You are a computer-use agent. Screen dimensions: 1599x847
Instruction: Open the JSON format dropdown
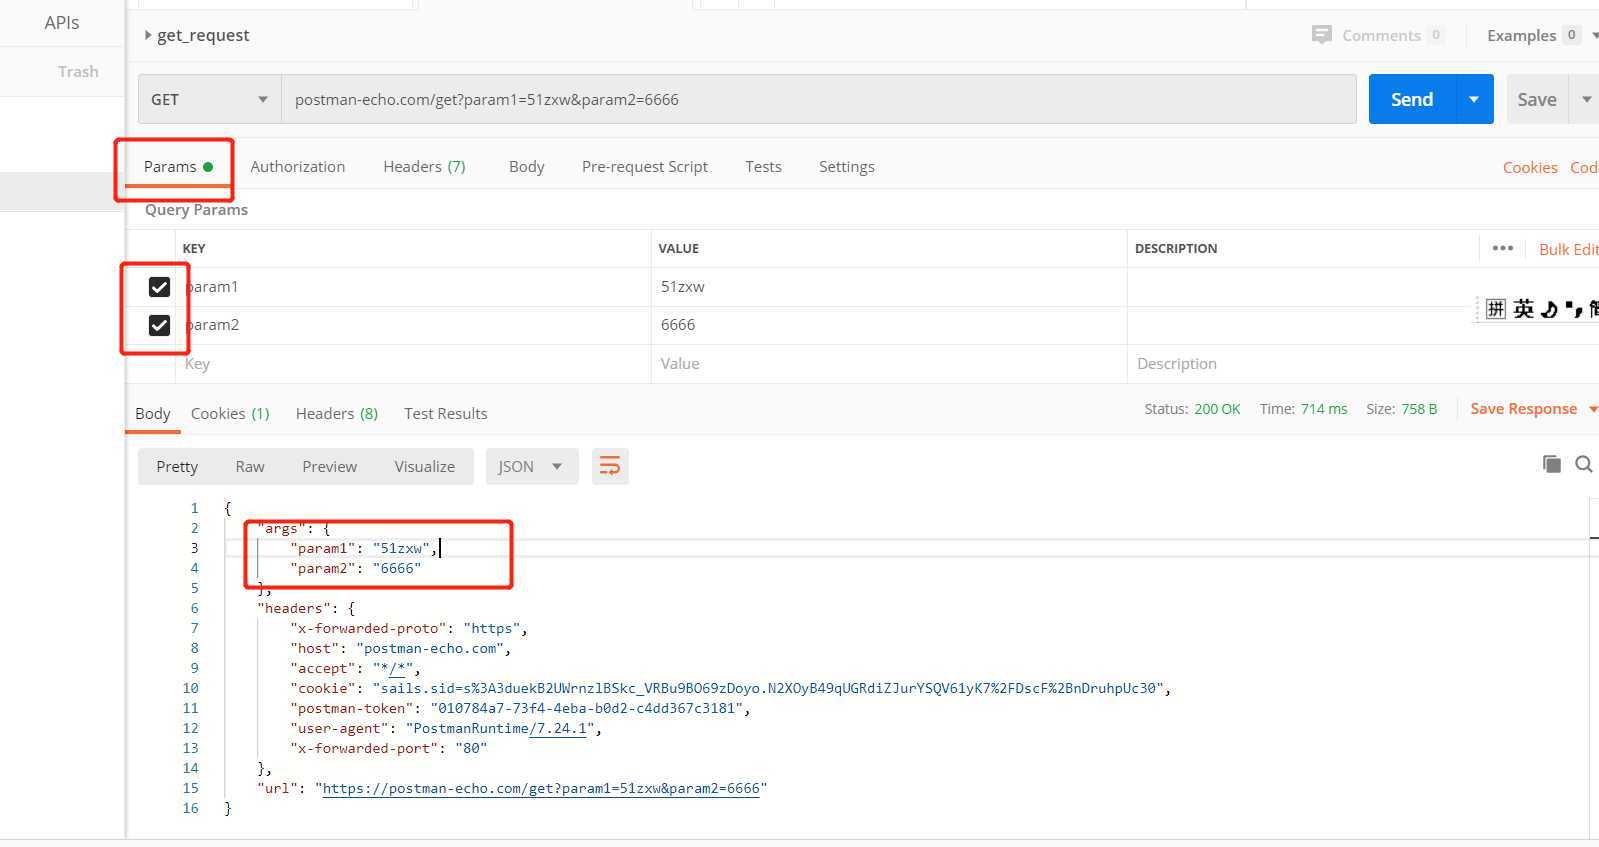tap(532, 466)
